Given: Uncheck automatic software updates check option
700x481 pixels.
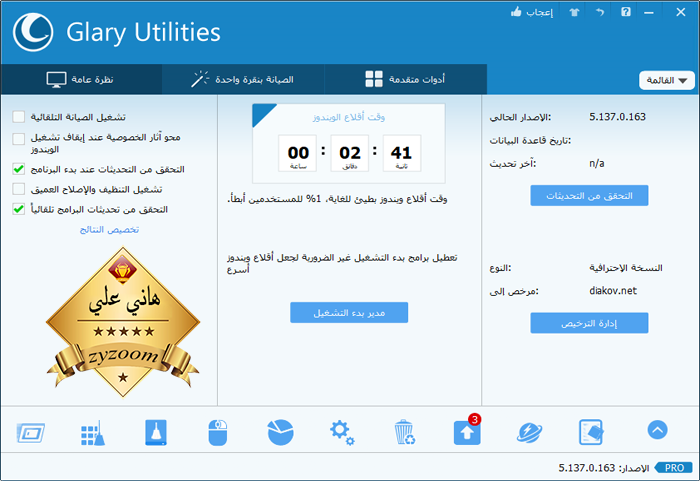Looking at the screenshot, I should [x=19, y=209].
